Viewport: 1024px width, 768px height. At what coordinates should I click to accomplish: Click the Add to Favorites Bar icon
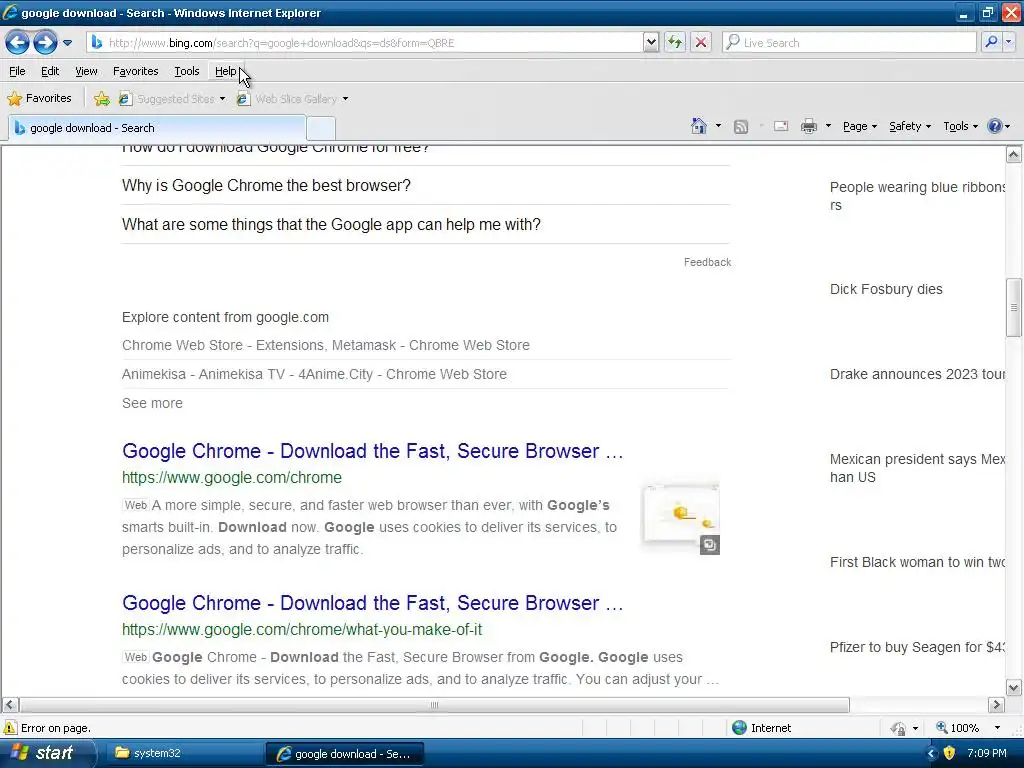(101, 99)
